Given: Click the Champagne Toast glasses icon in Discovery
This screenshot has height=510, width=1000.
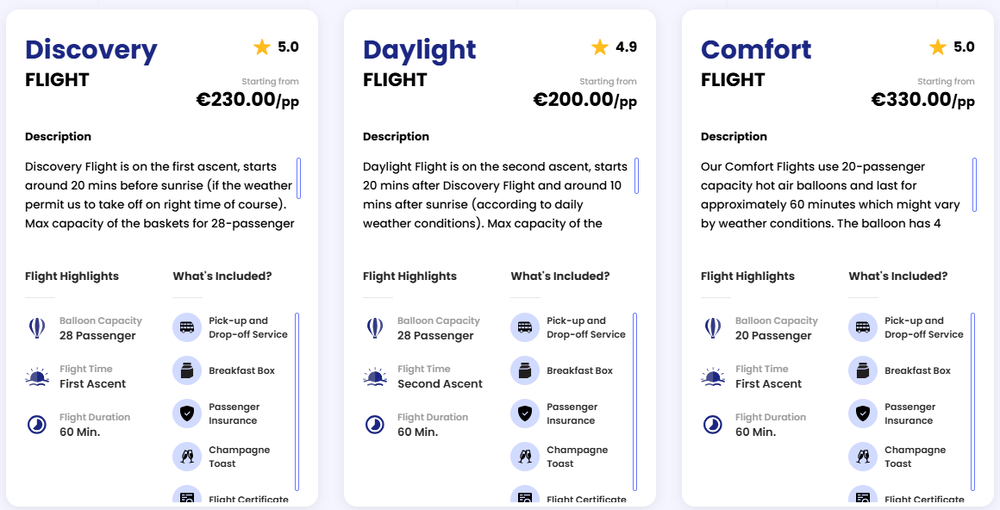Looking at the screenshot, I should pos(187,457).
